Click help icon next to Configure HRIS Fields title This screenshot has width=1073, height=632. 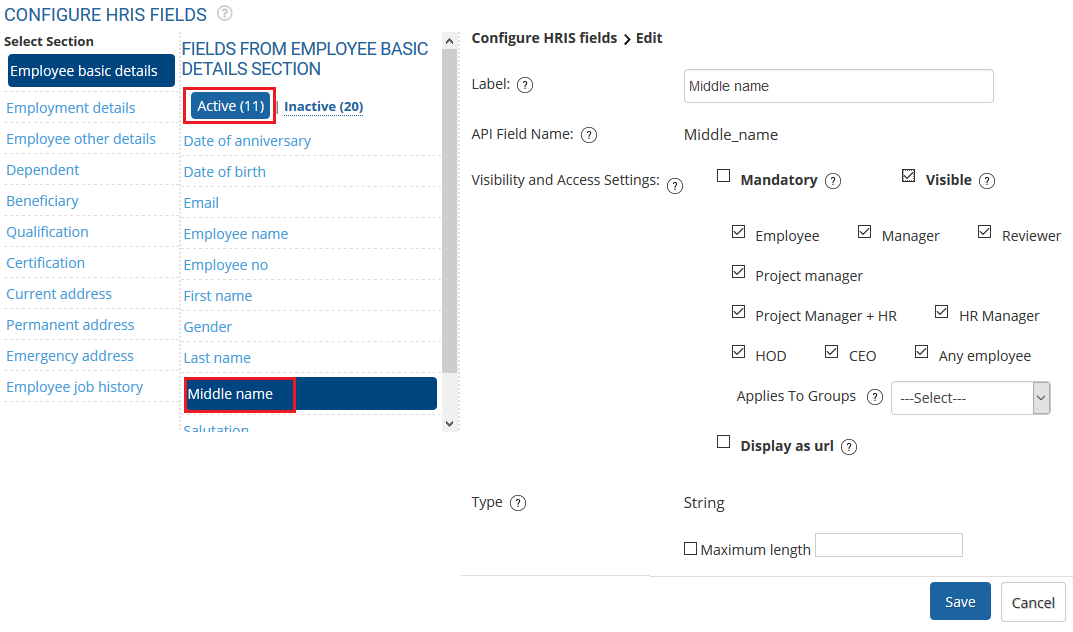coord(225,14)
